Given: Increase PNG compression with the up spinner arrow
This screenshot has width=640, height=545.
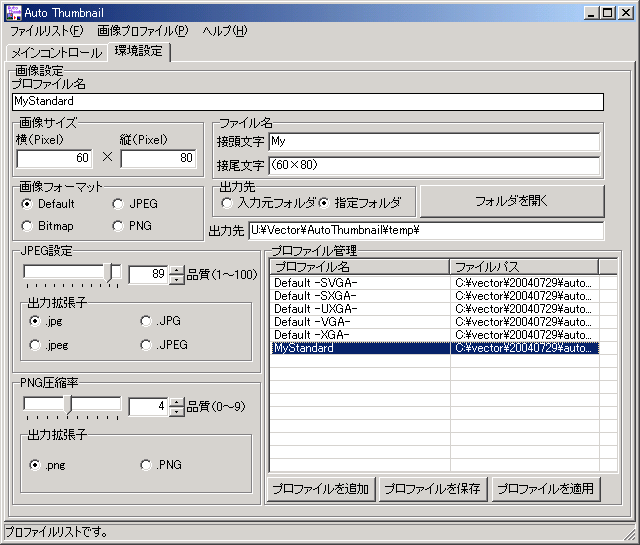Looking at the screenshot, I should click(x=177, y=402).
